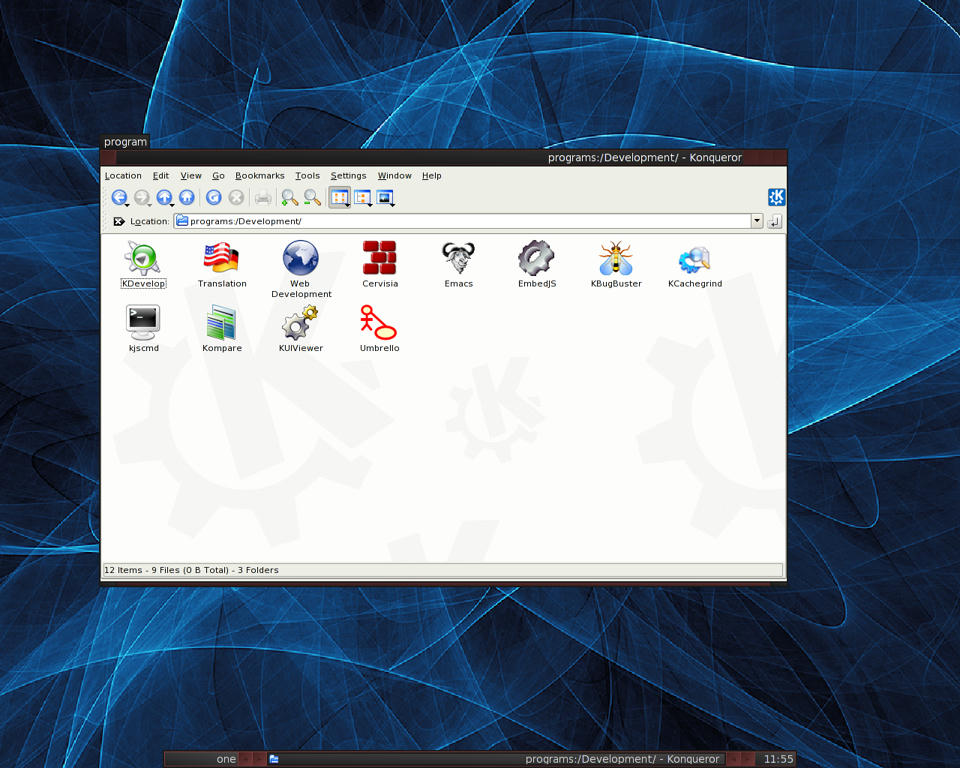
Task: Select the KDevelop application icon
Action: [x=143, y=258]
